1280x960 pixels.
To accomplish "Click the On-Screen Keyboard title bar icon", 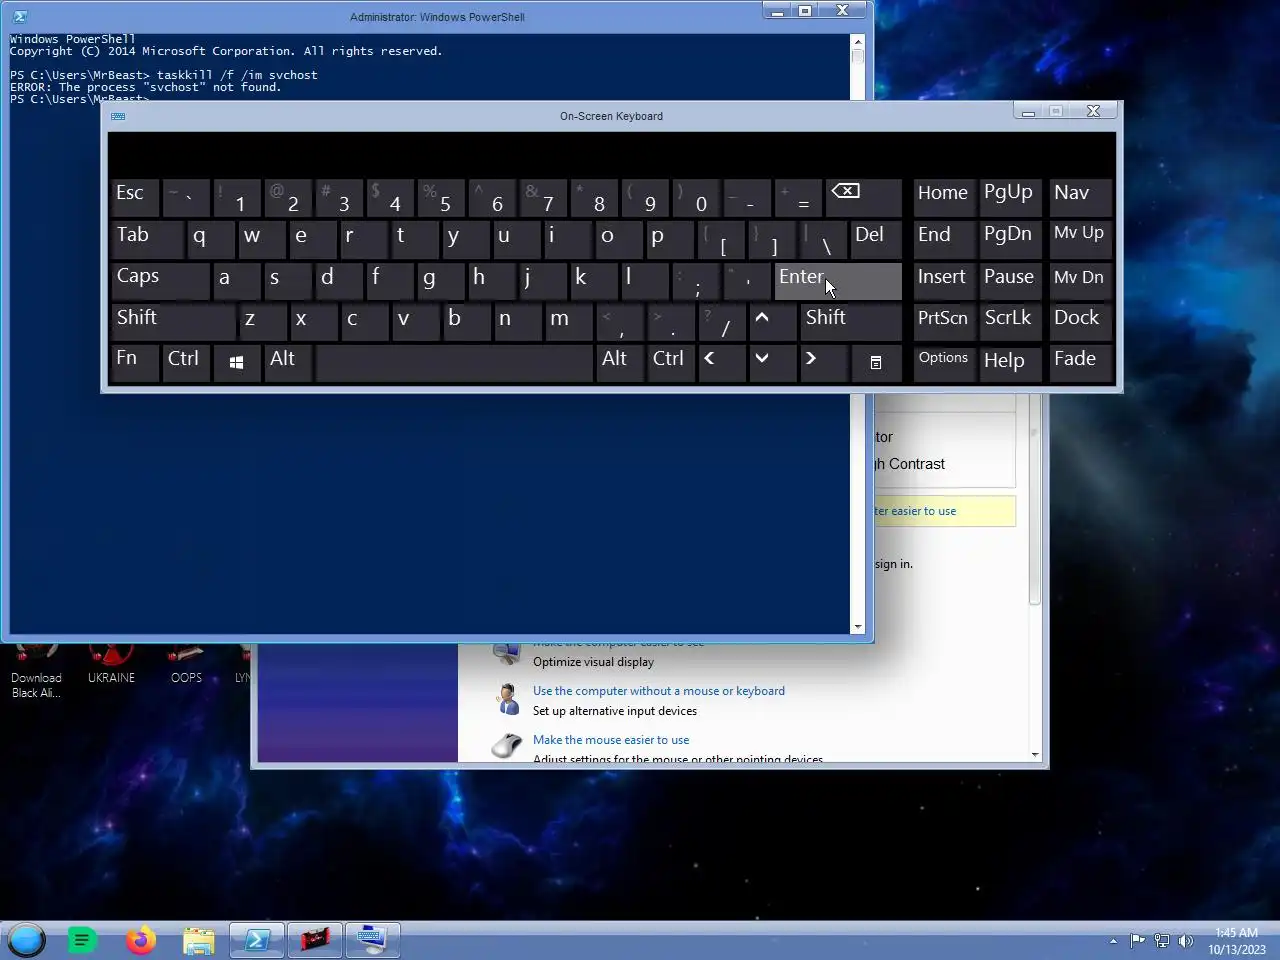I will [x=118, y=116].
